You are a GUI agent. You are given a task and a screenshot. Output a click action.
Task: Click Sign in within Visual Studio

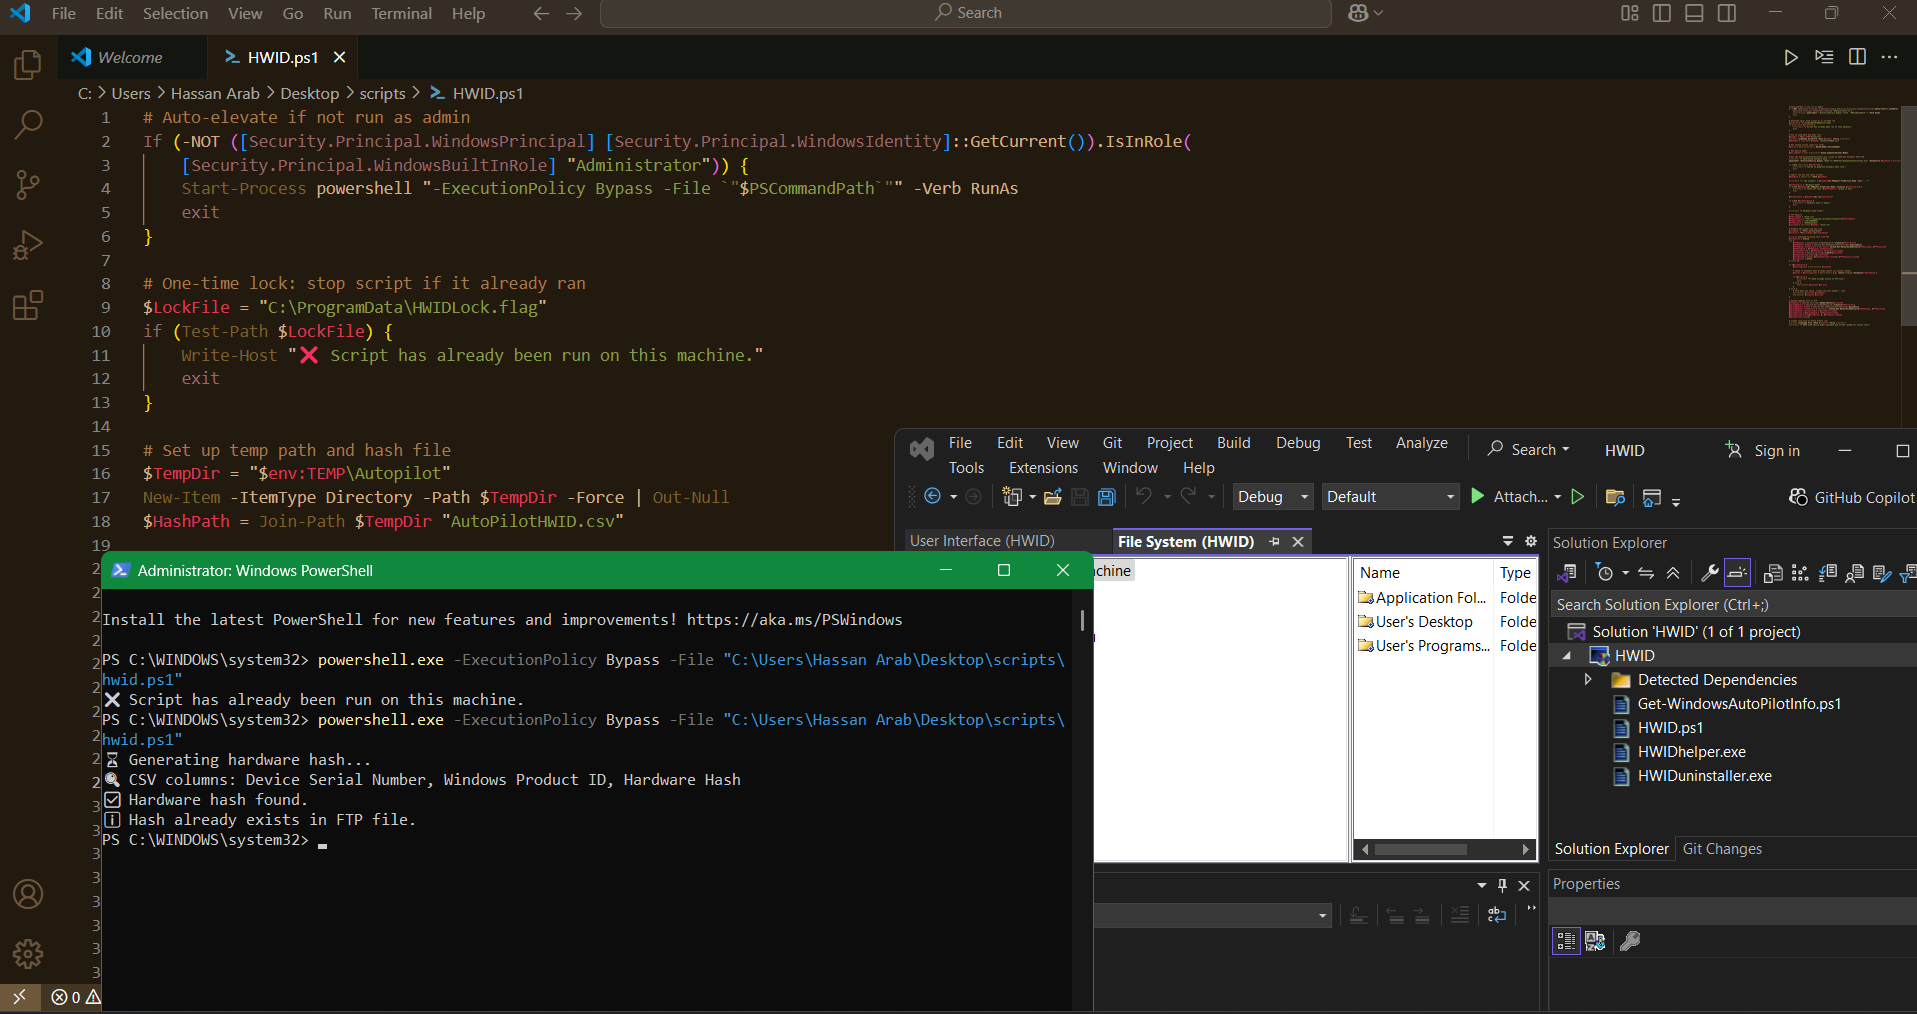coord(1776,451)
